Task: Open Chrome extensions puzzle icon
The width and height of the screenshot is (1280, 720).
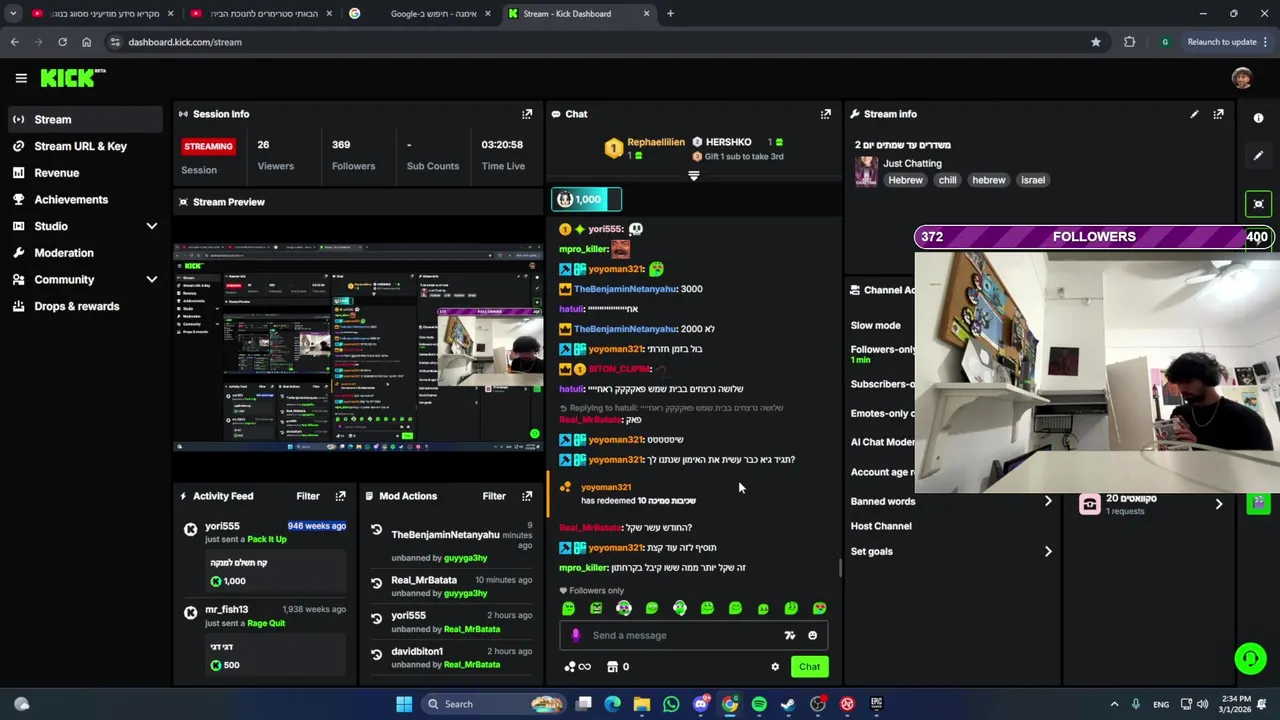Action: tap(1130, 42)
